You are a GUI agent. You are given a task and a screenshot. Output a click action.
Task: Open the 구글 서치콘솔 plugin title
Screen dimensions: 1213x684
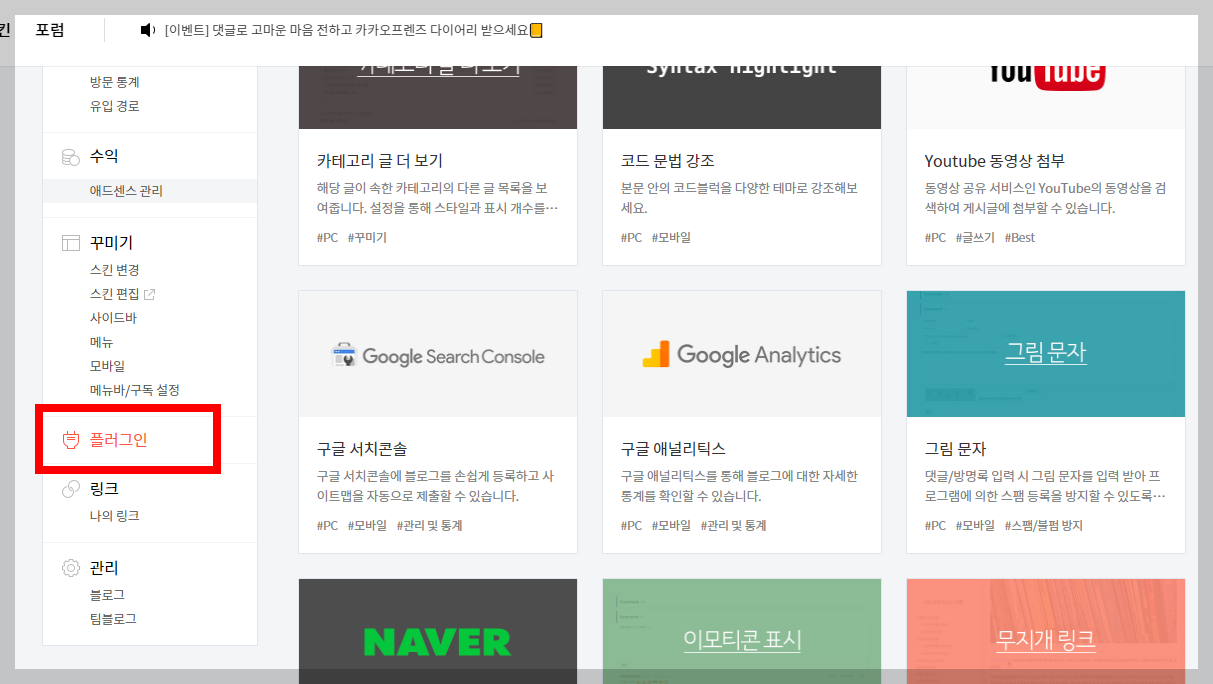point(362,449)
